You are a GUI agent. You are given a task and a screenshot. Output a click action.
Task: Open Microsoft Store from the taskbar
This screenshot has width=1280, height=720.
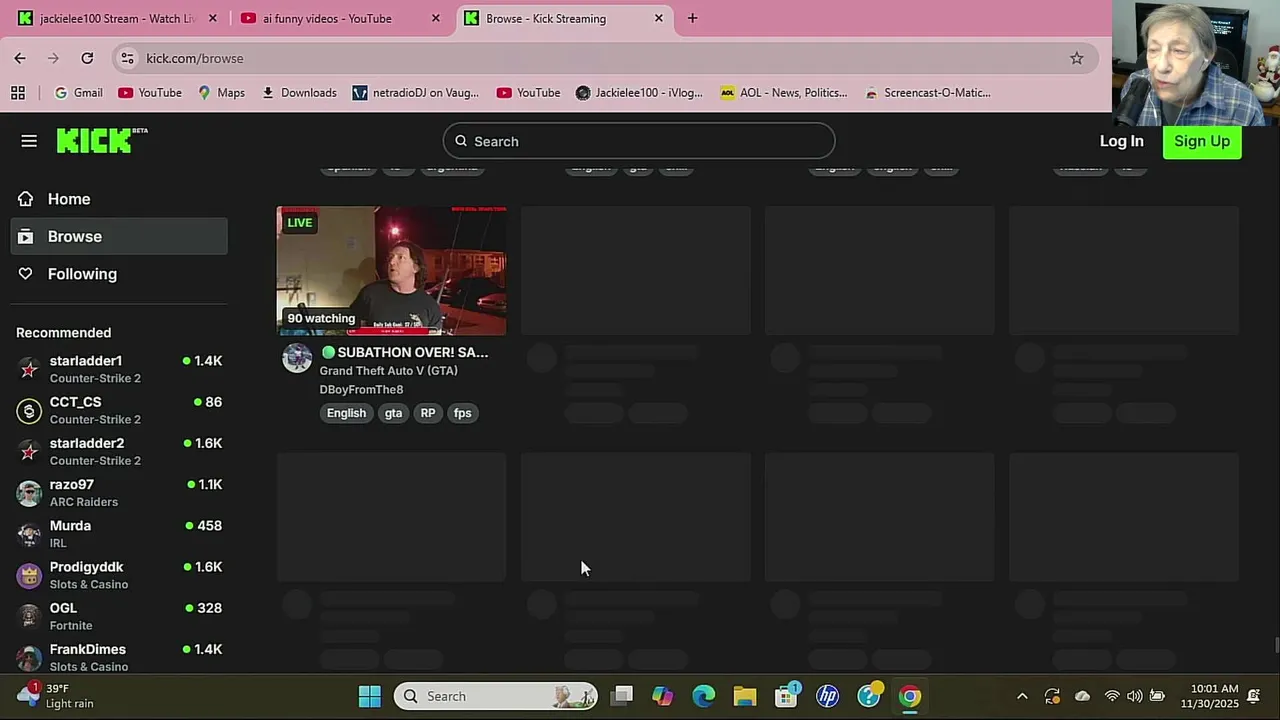pos(786,696)
